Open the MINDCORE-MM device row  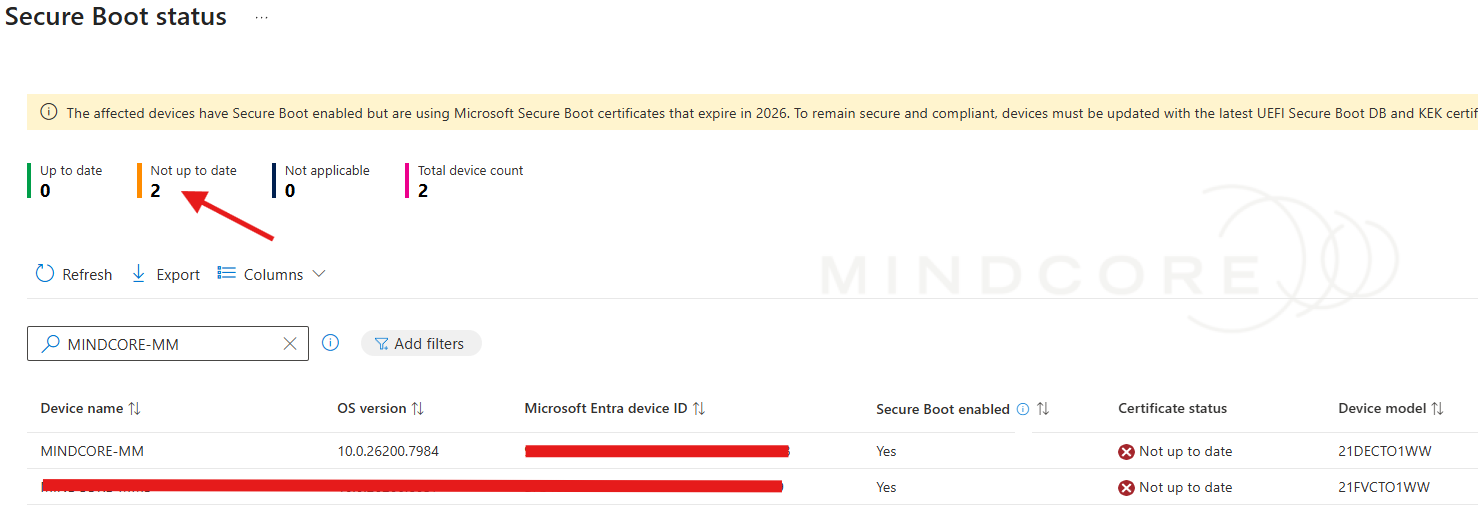(x=92, y=451)
